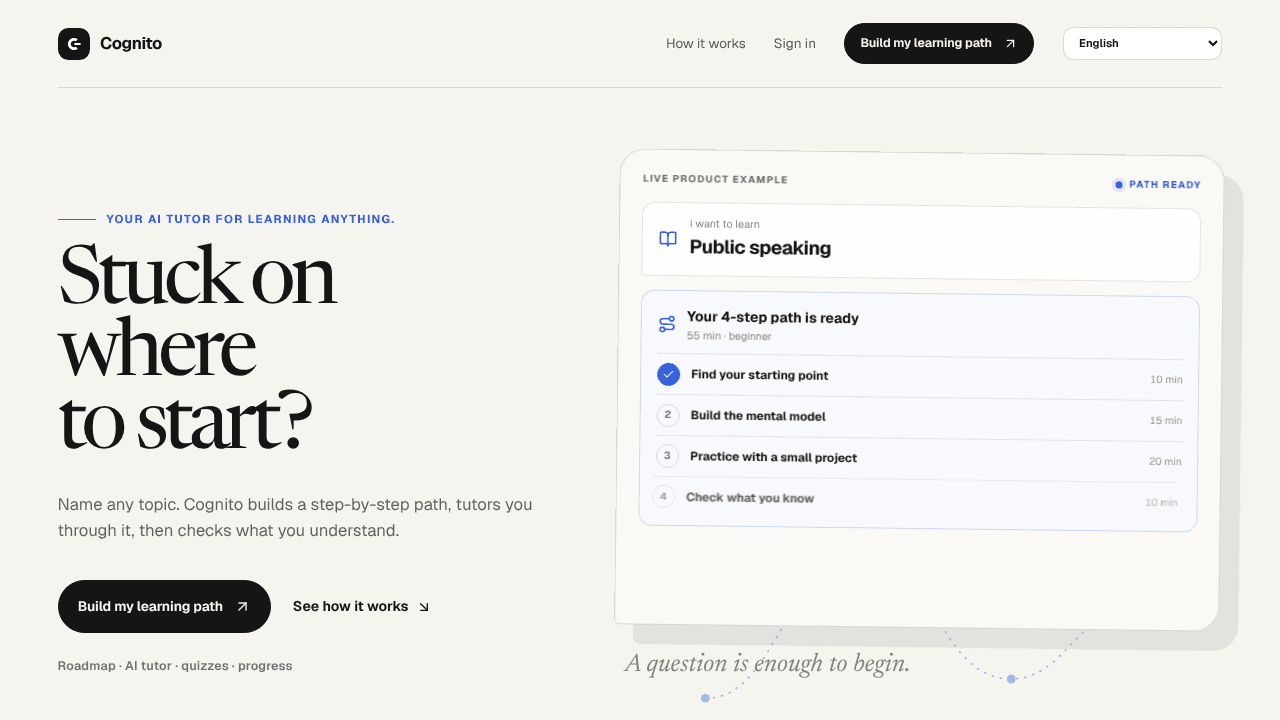Viewport: 1280px width, 720px height.
Task: Click the arrow icon in header Build button
Action: (x=1010, y=44)
